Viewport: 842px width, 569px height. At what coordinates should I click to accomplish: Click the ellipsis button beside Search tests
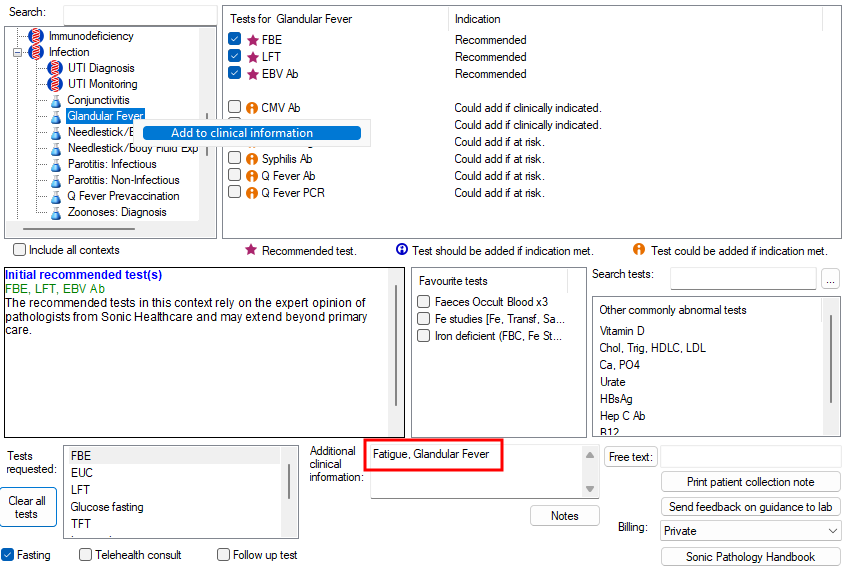[x=830, y=280]
